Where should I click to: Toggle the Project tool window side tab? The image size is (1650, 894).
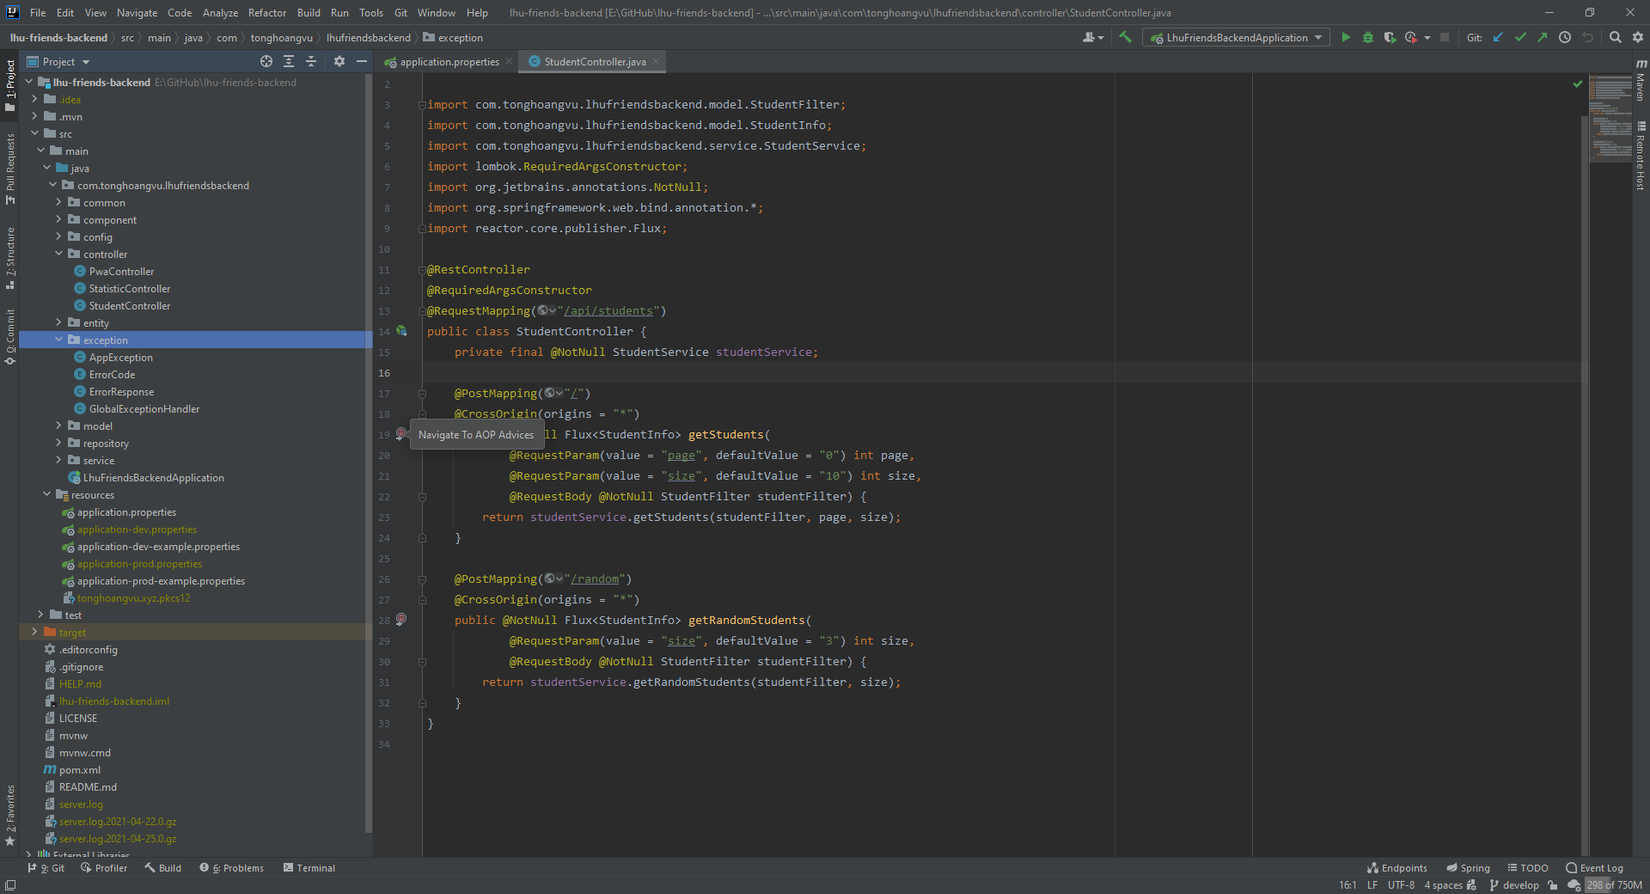(x=10, y=85)
